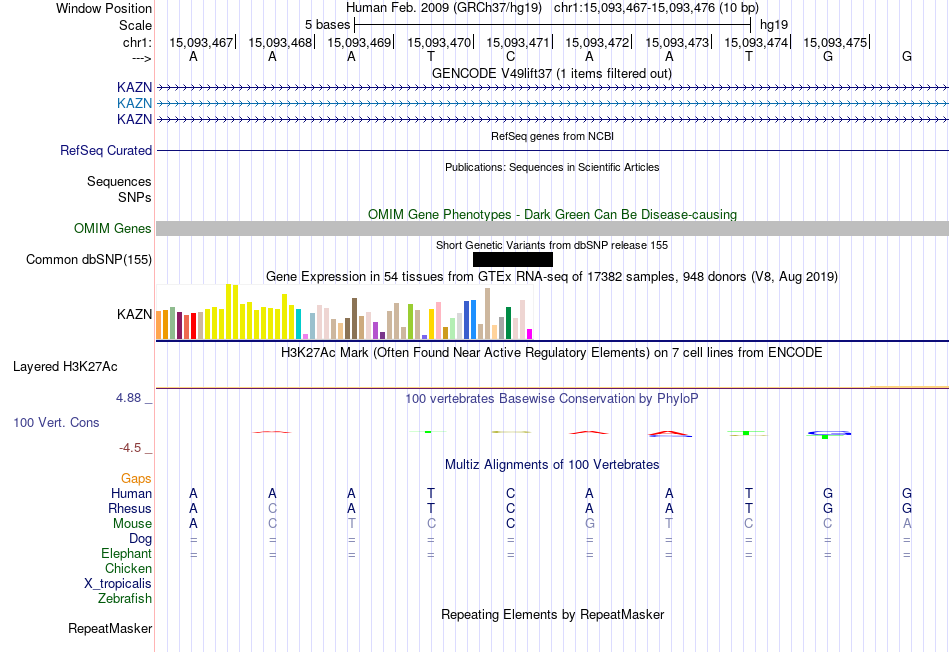Click the third KAZN transcript label
Screen dimensions: 950x652
[135, 119]
